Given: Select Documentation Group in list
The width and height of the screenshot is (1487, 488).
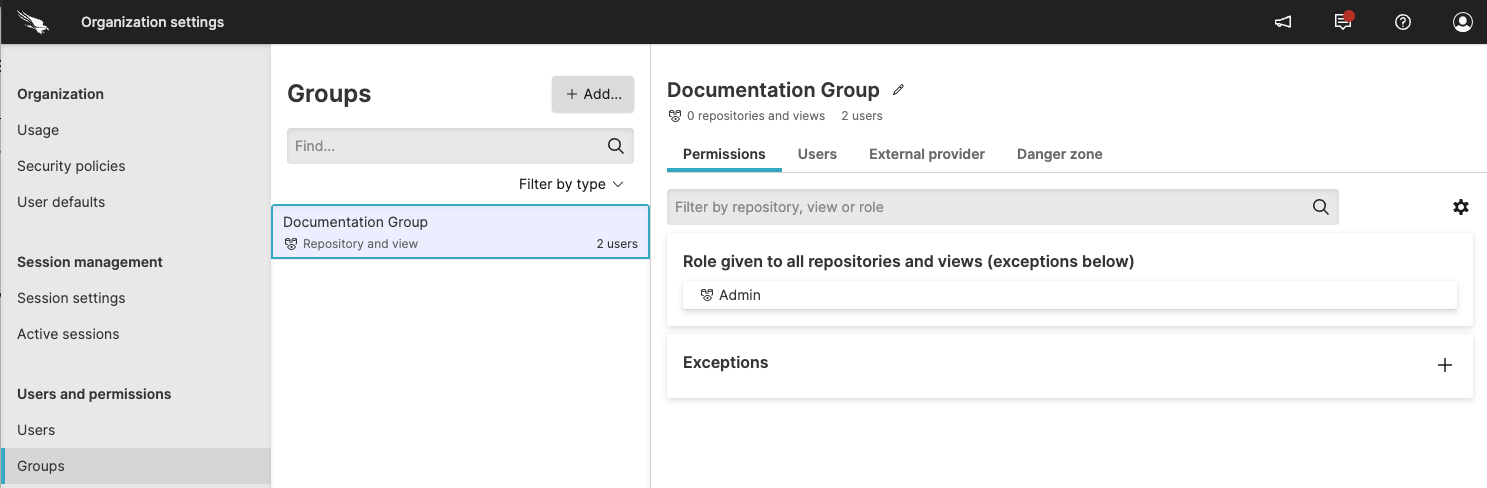Looking at the screenshot, I should pyautogui.click(x=460, y=232).
